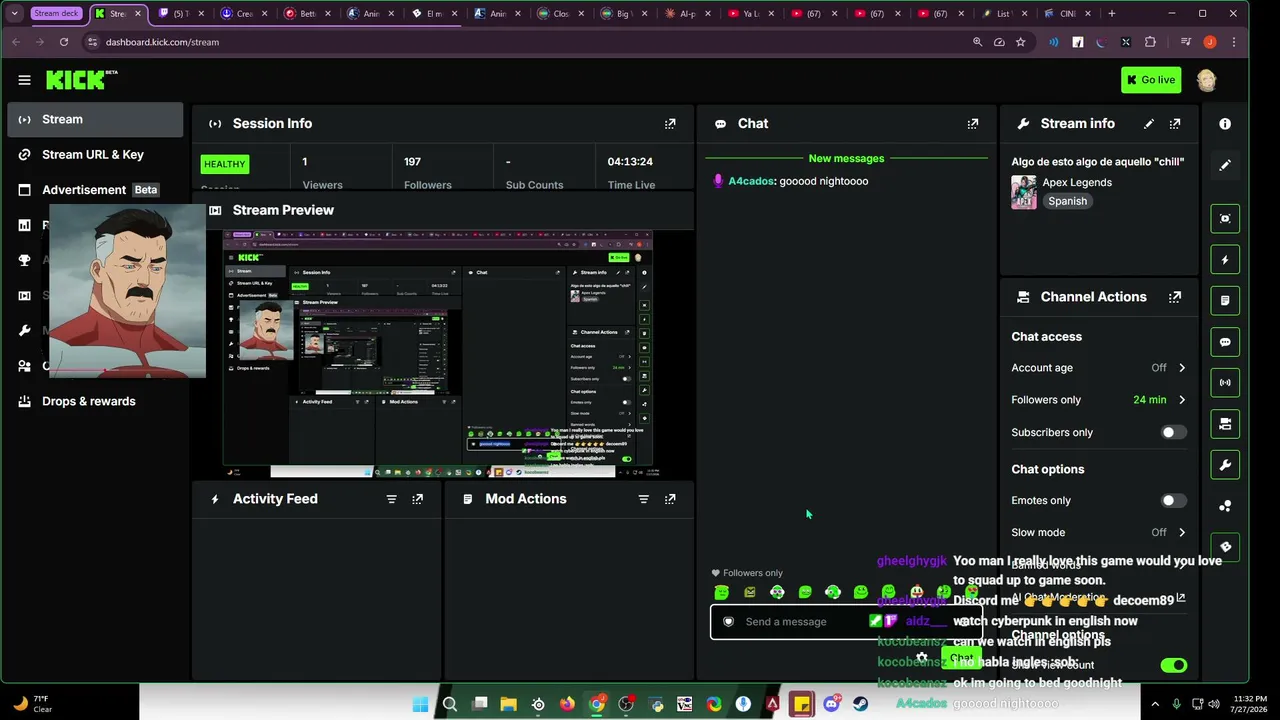Pop out the Mod Actions panel
The width and height of the screenshot is (1280, 720).
point(670,499)
